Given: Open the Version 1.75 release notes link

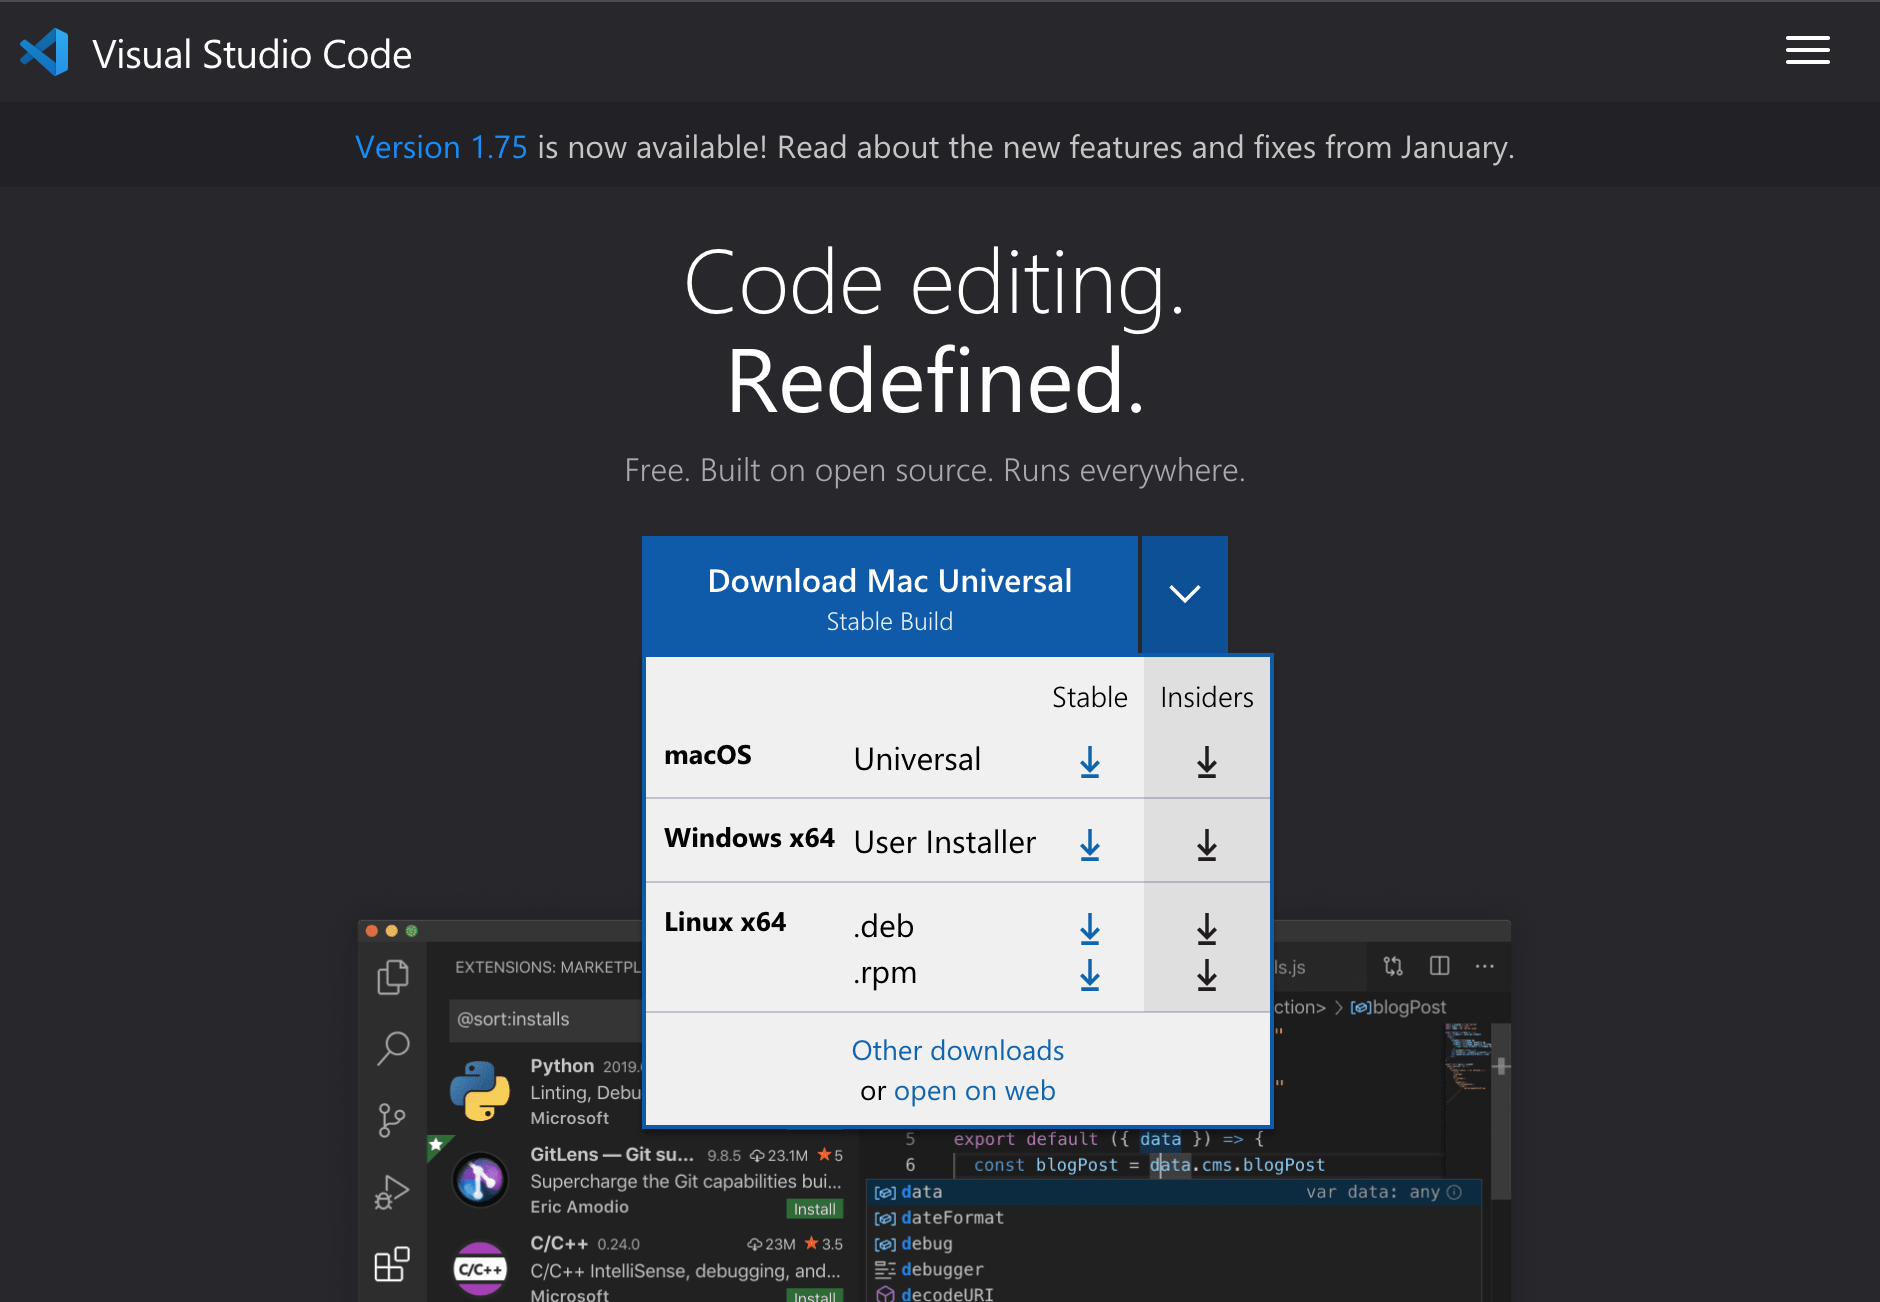Looking at the screenshot, I should tap(441, 147).
